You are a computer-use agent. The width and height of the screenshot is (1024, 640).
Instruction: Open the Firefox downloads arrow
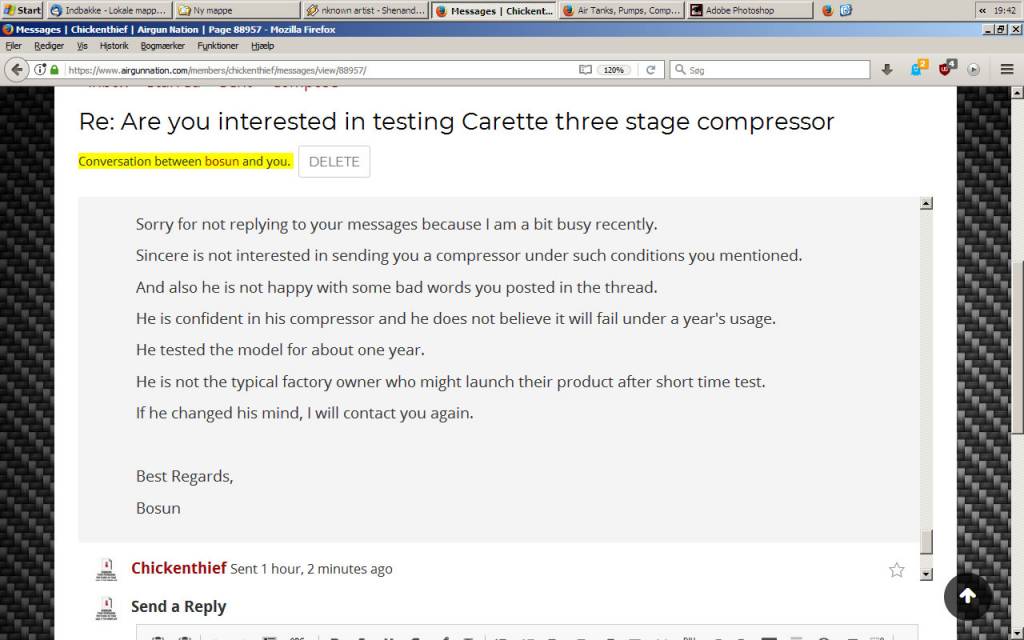click(x=887, y=69)
